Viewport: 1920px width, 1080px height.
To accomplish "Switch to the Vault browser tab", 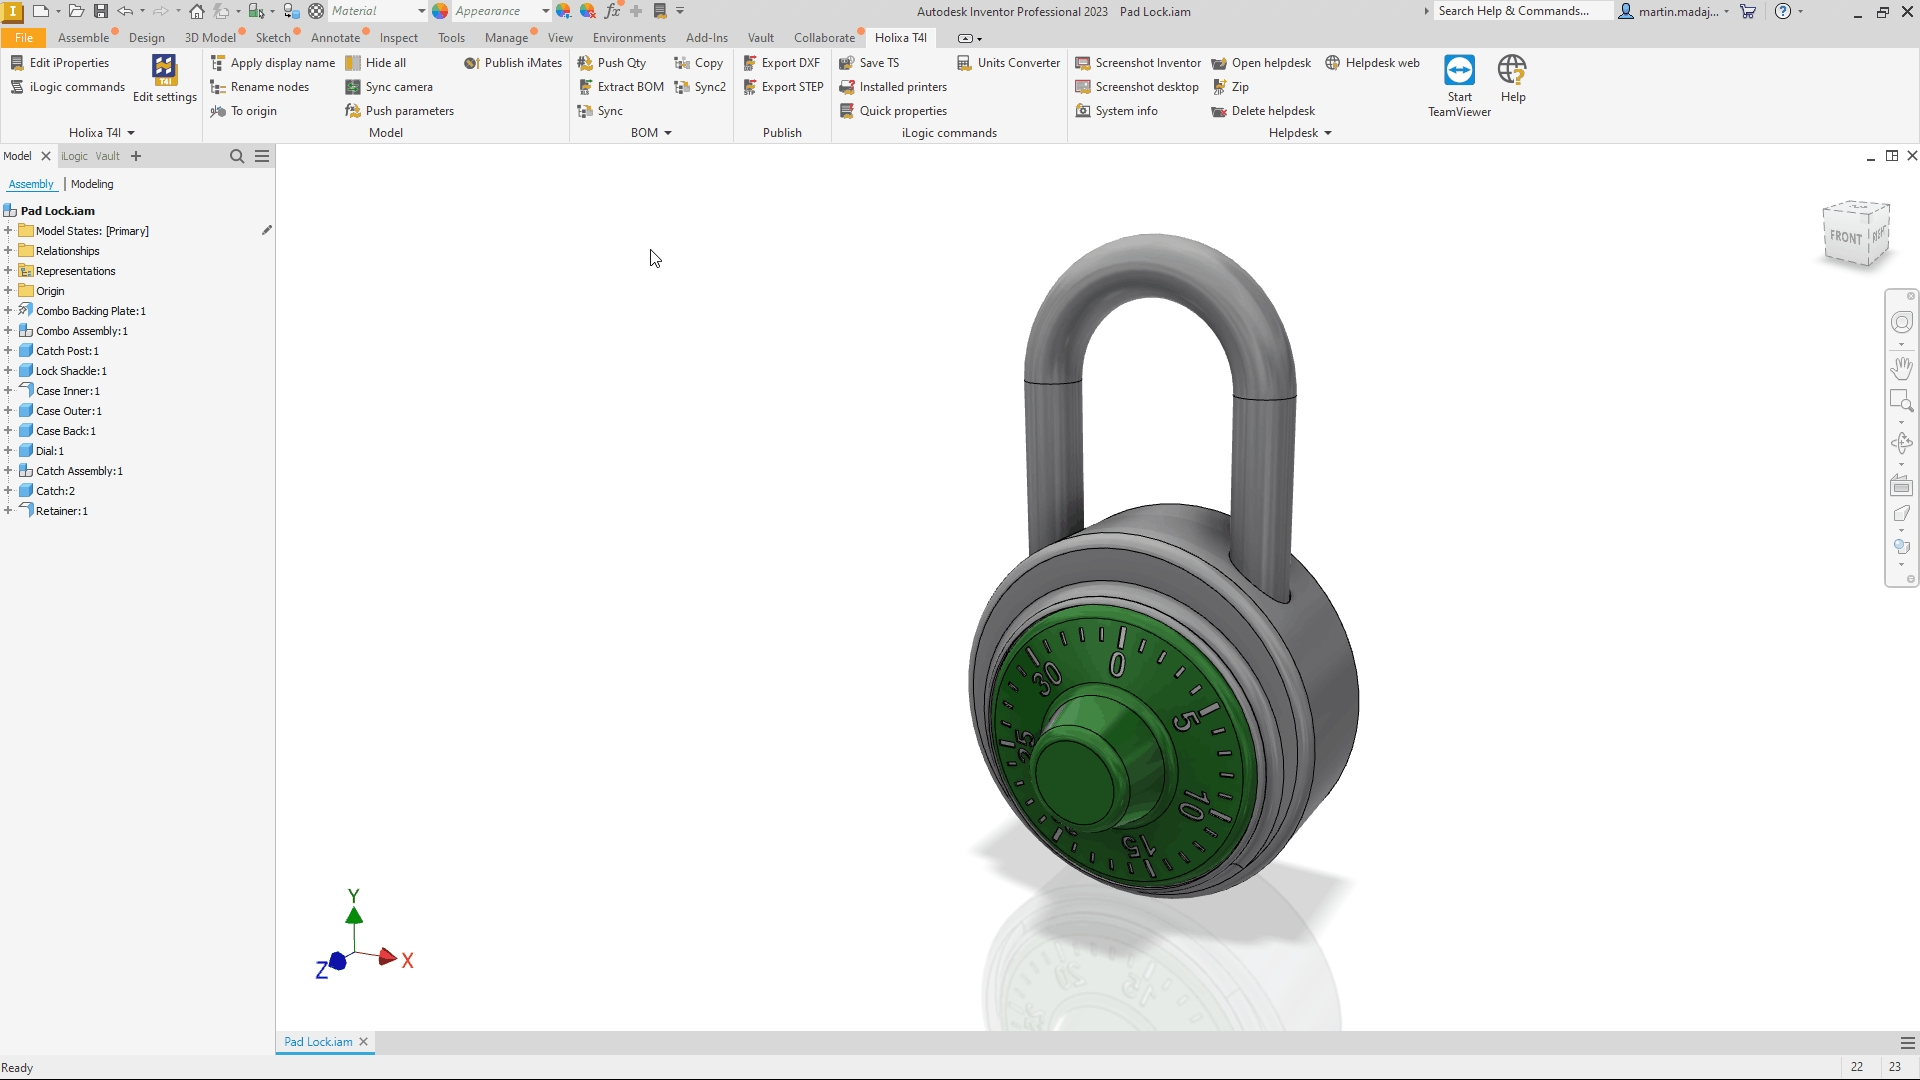I will [107, 156].
